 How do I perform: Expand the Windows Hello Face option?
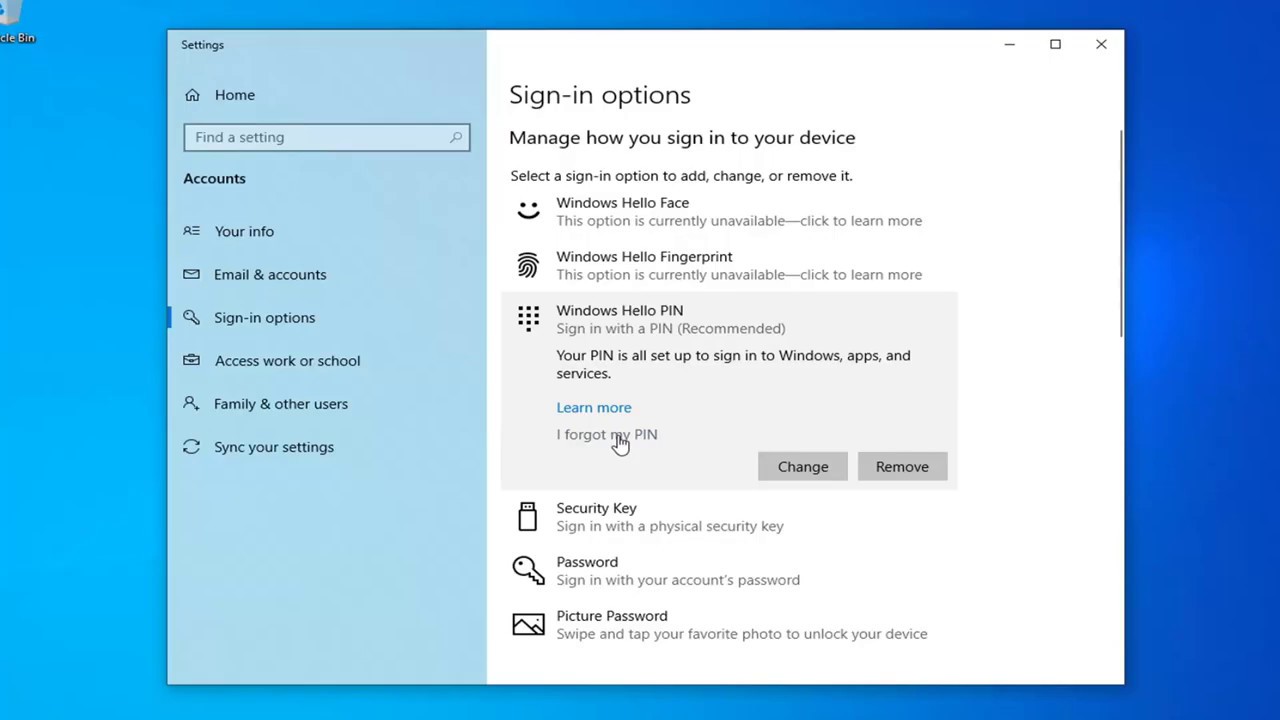point(729,211)
